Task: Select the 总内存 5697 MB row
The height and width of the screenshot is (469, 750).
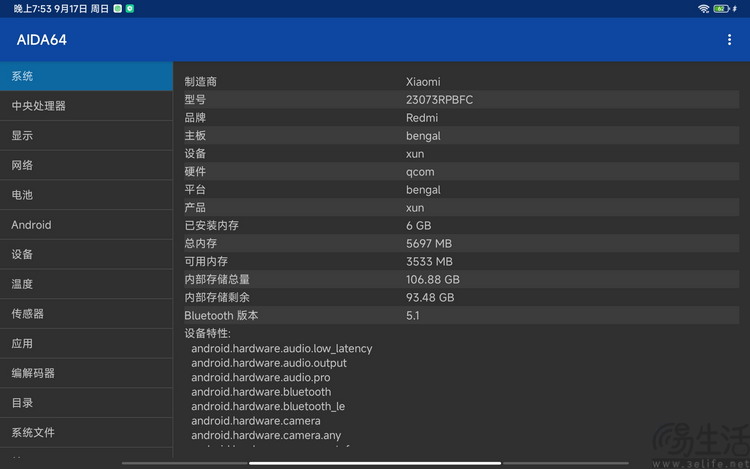Action: point(462,243)
